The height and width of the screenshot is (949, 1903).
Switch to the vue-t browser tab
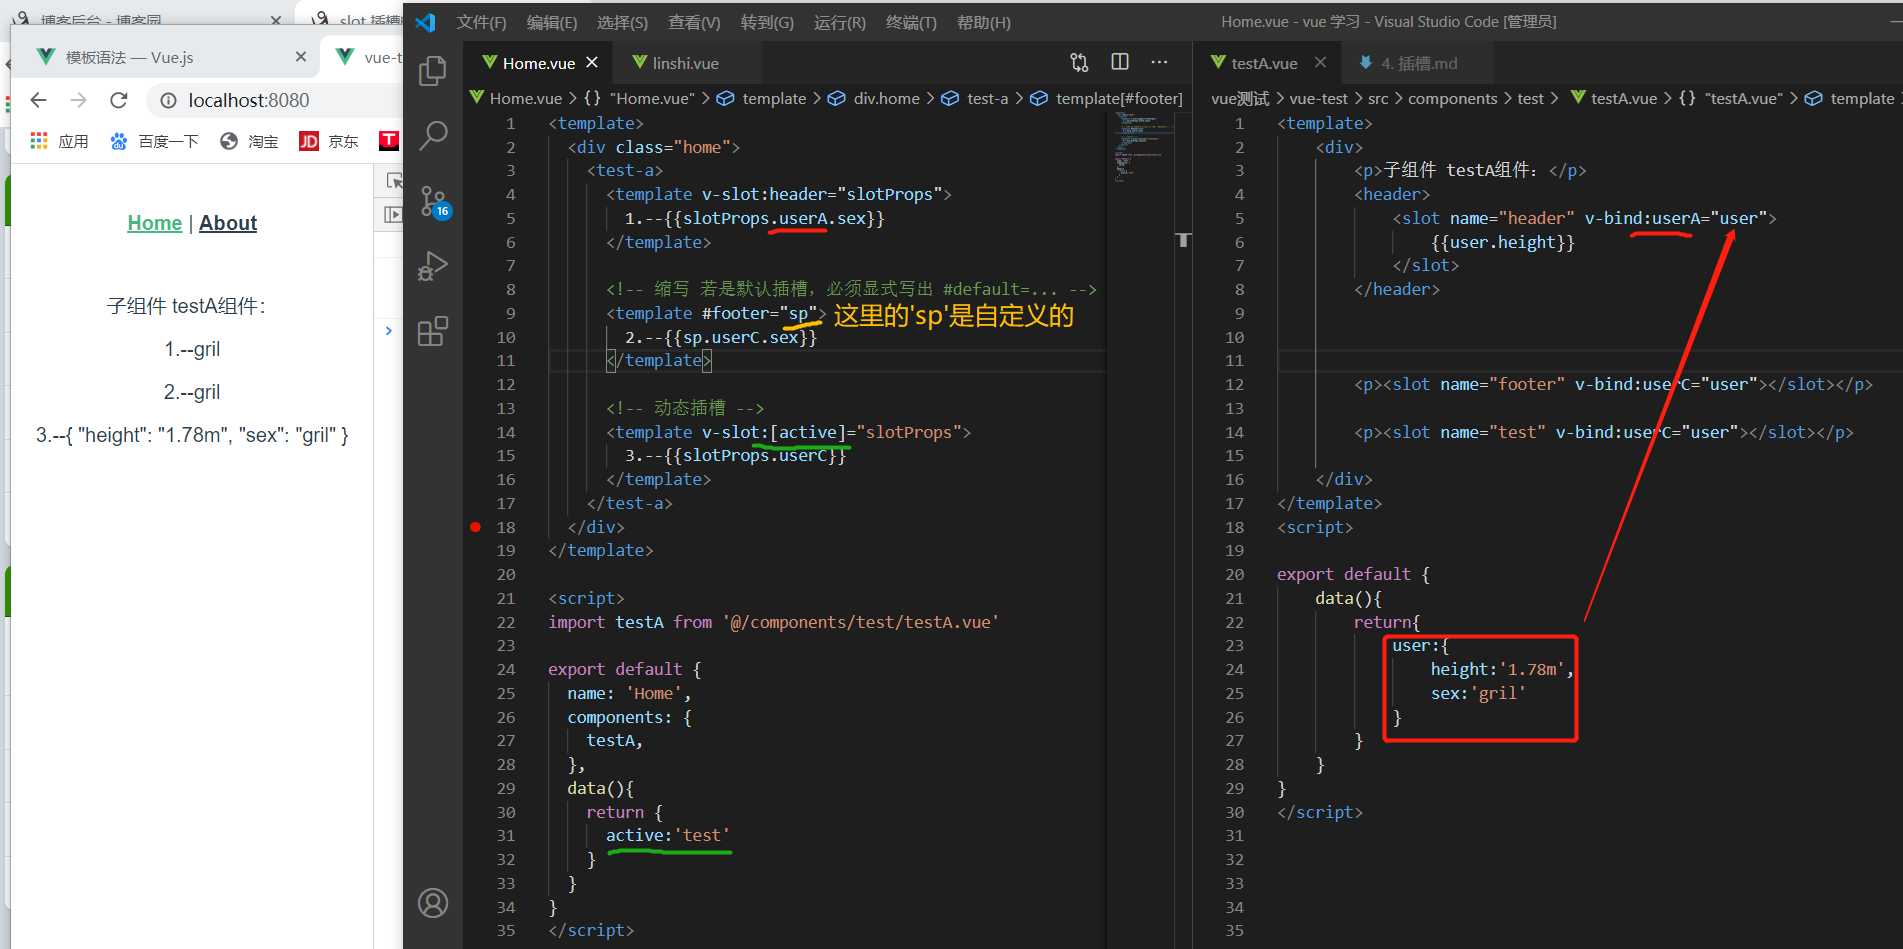point(366,57)
